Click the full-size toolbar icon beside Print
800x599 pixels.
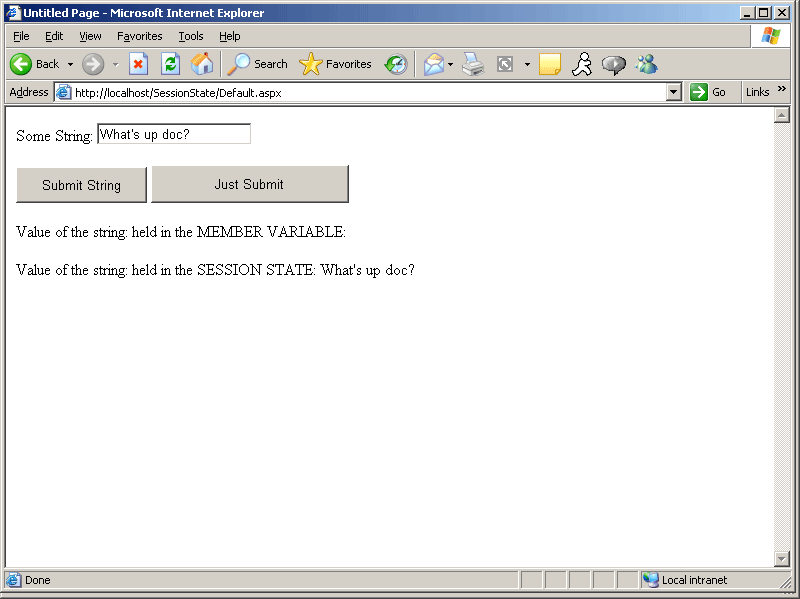pos(505,64)
